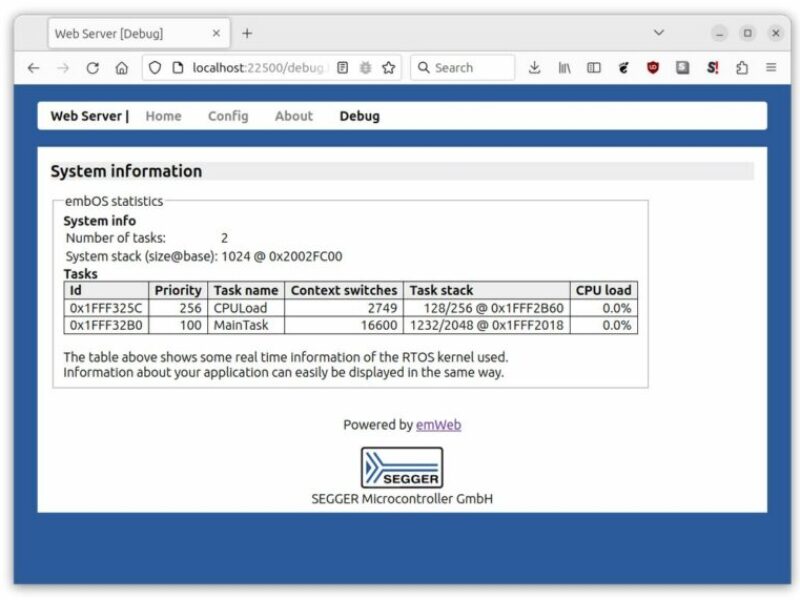Open the Sidebars toolbar icon
Viewport: 800px width, 600px height.
pos(594,67)
